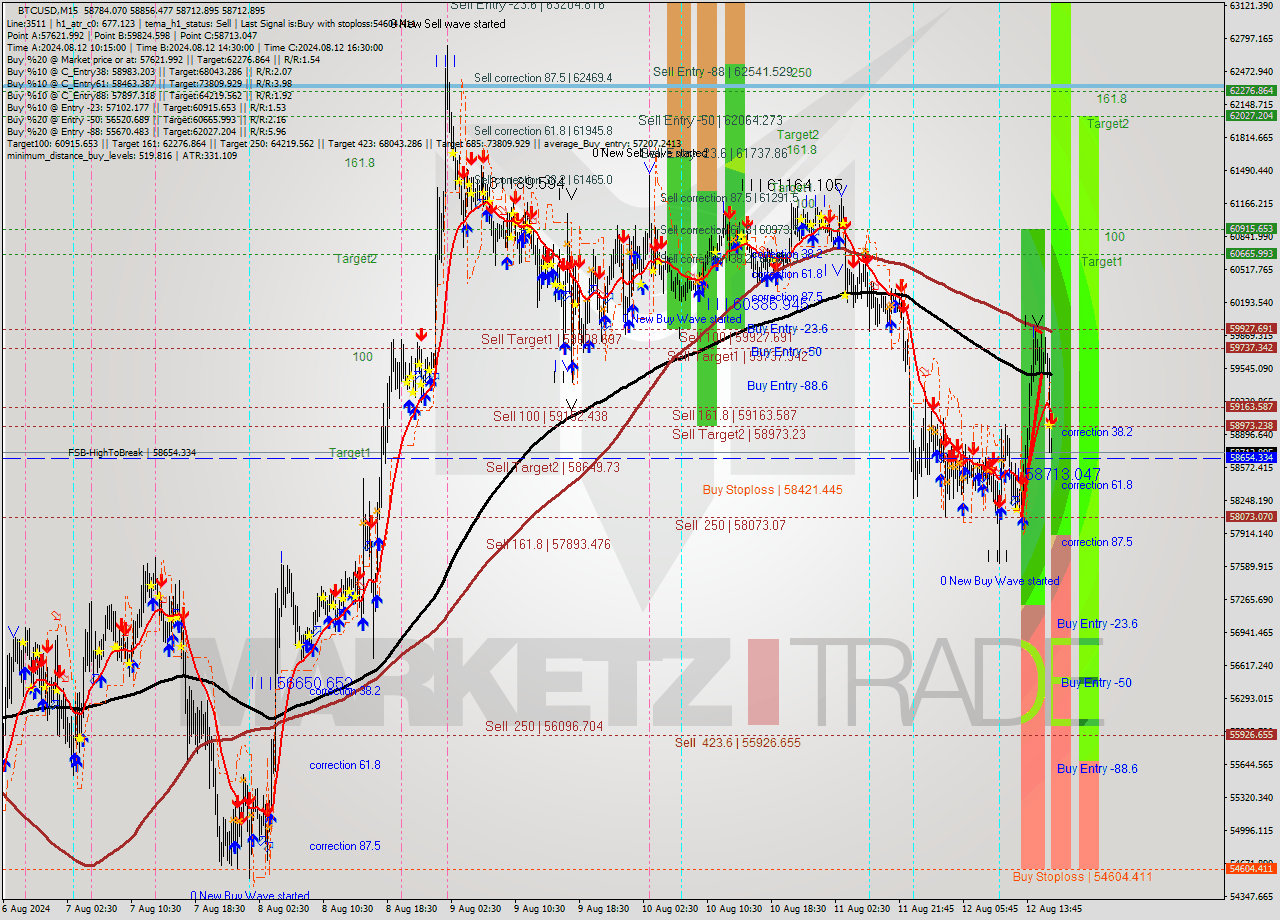This screenshot has width=1280, height=920.
Task: Click 'Sell 161.8 | 57893.476' label
Action: (548, 544)
